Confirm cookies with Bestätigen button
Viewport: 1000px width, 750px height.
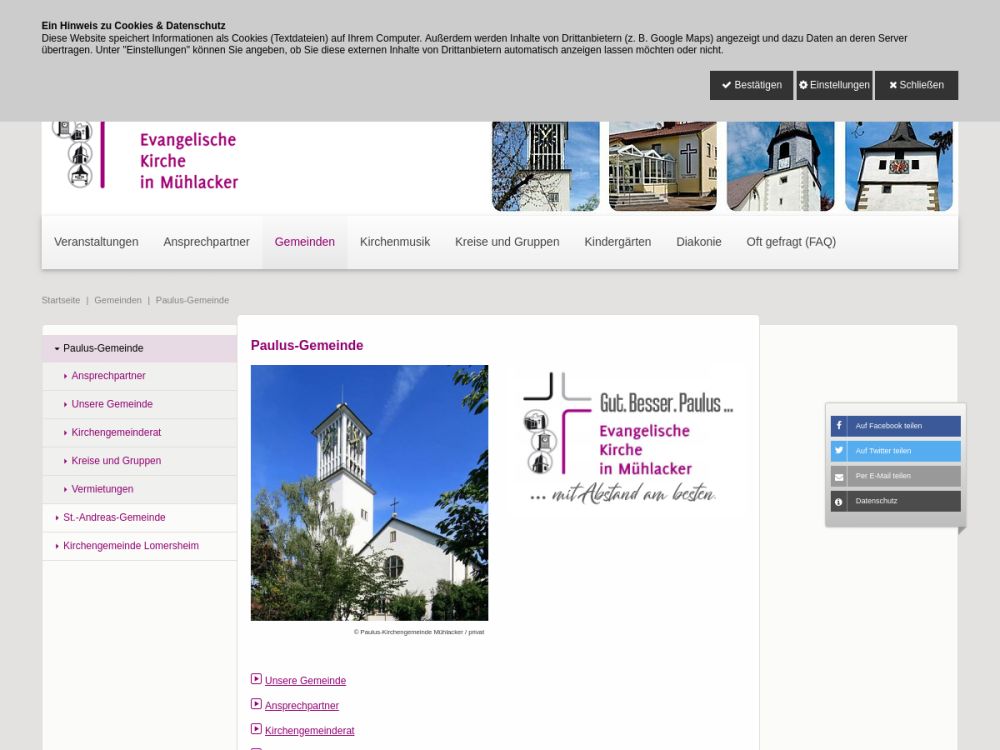751,85
